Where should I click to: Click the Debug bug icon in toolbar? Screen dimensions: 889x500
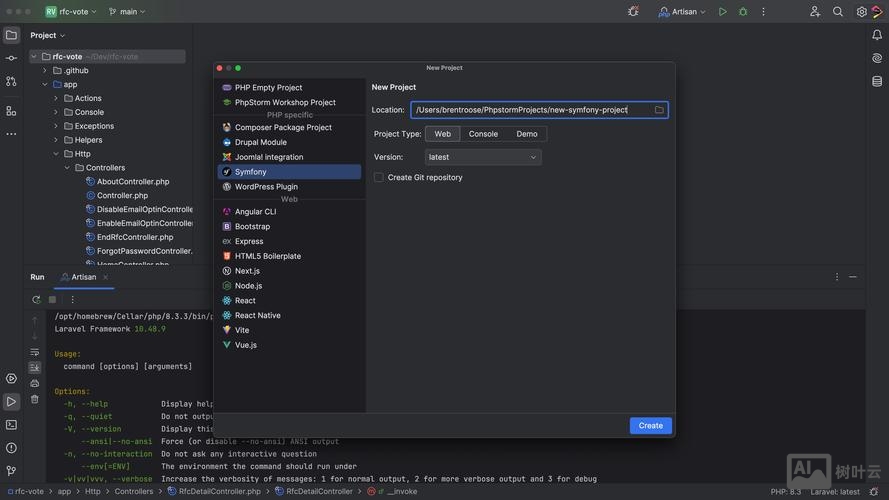[743, 12]
